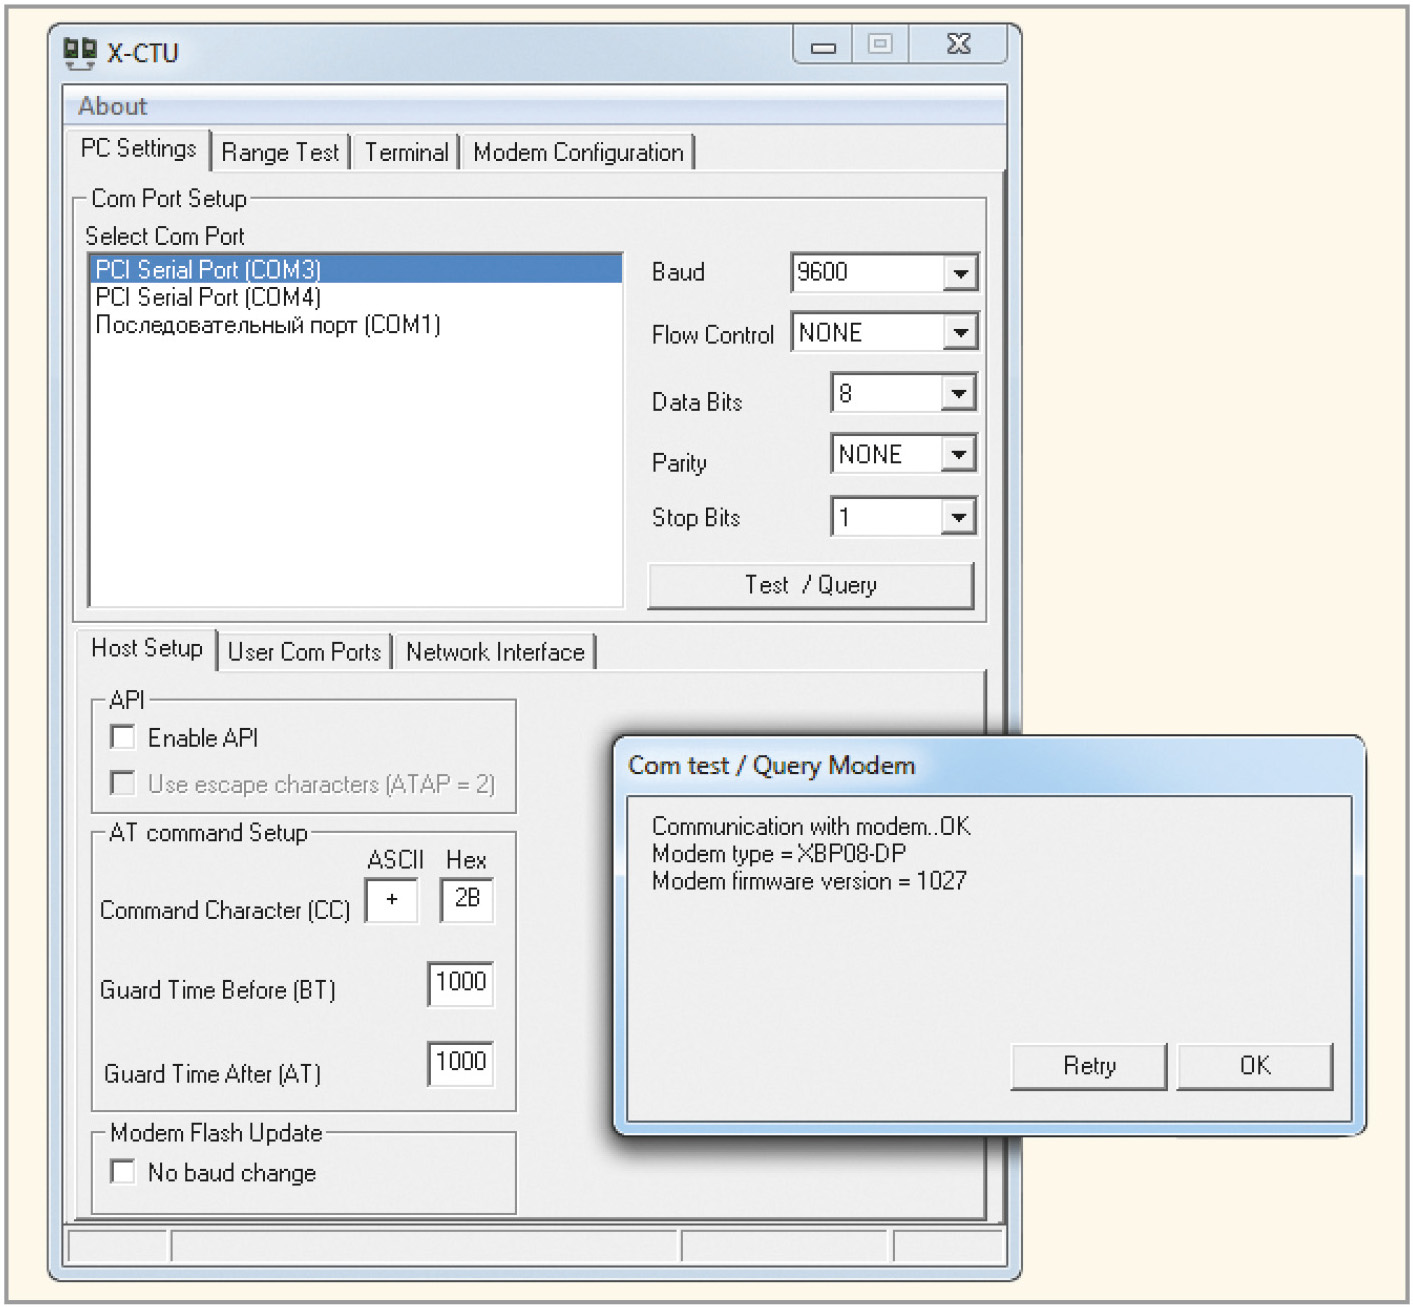Click the X-CTU application icon in title bar
Viewport: 1413px width, 1307px height.
80,53
